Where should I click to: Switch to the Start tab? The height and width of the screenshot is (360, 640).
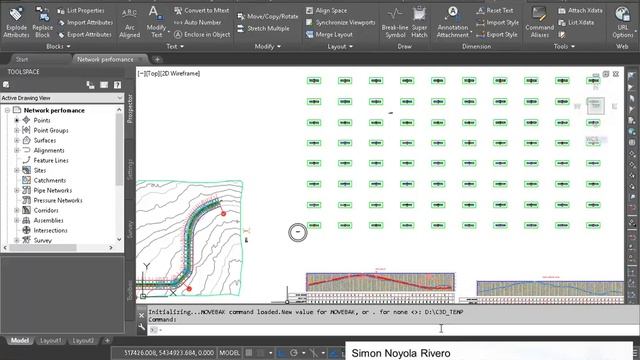coord(22,60)
